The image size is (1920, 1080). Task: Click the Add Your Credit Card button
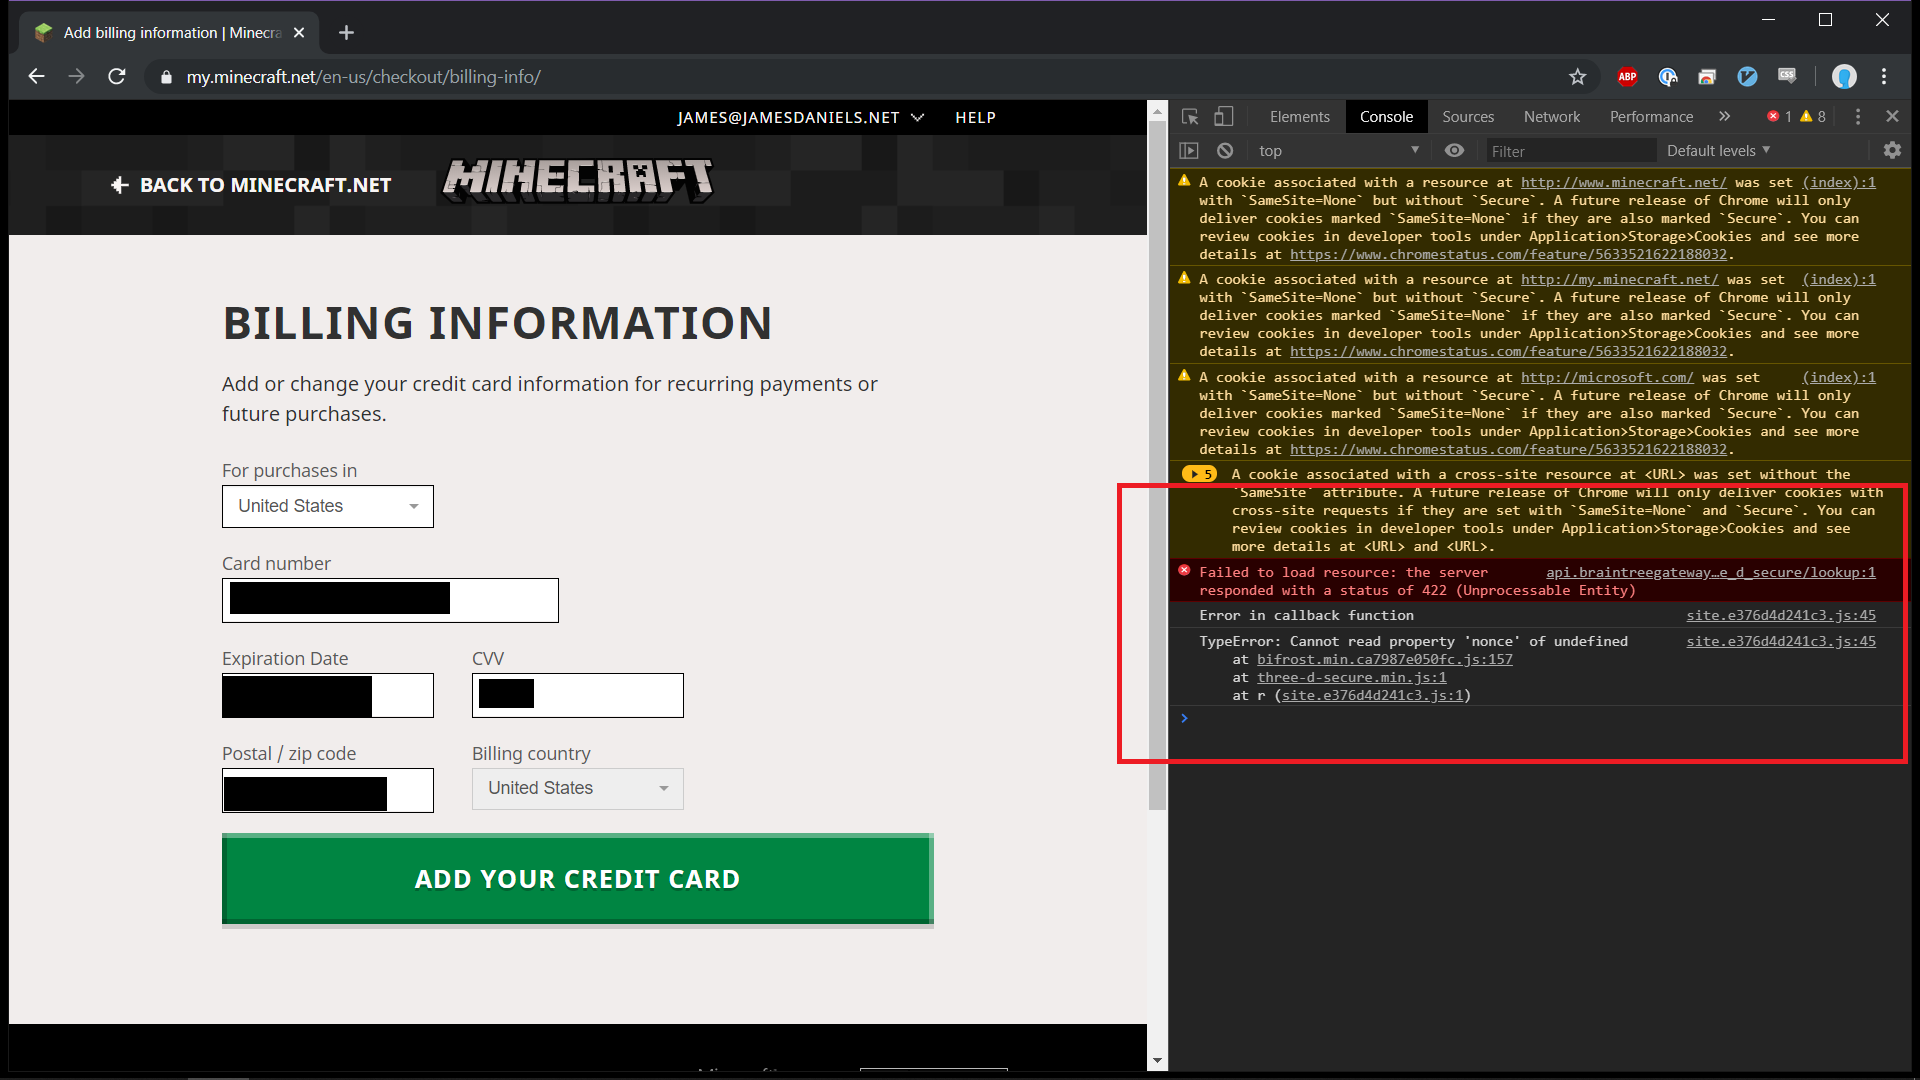click(578, 879)
